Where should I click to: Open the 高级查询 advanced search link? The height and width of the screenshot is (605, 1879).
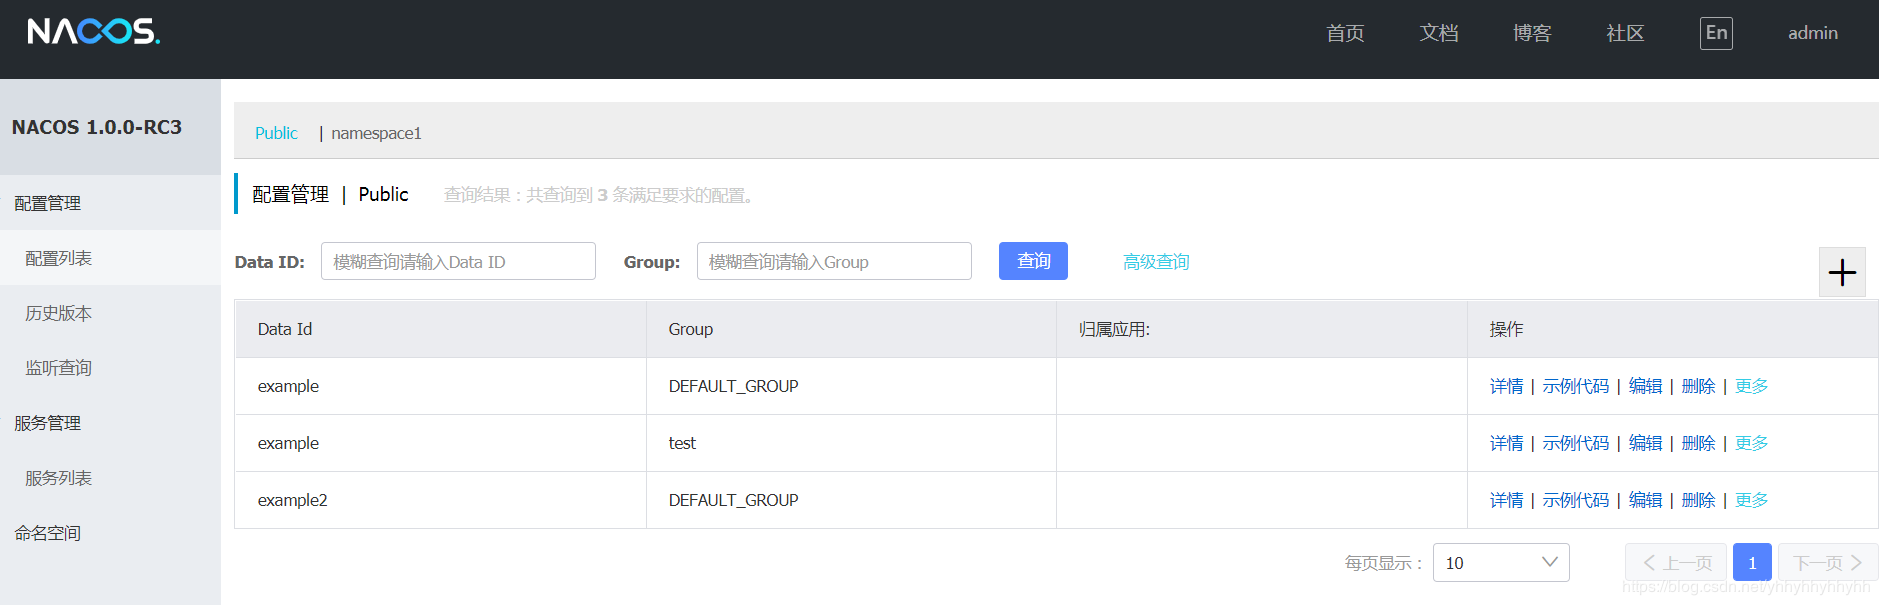click(1156, 262)
